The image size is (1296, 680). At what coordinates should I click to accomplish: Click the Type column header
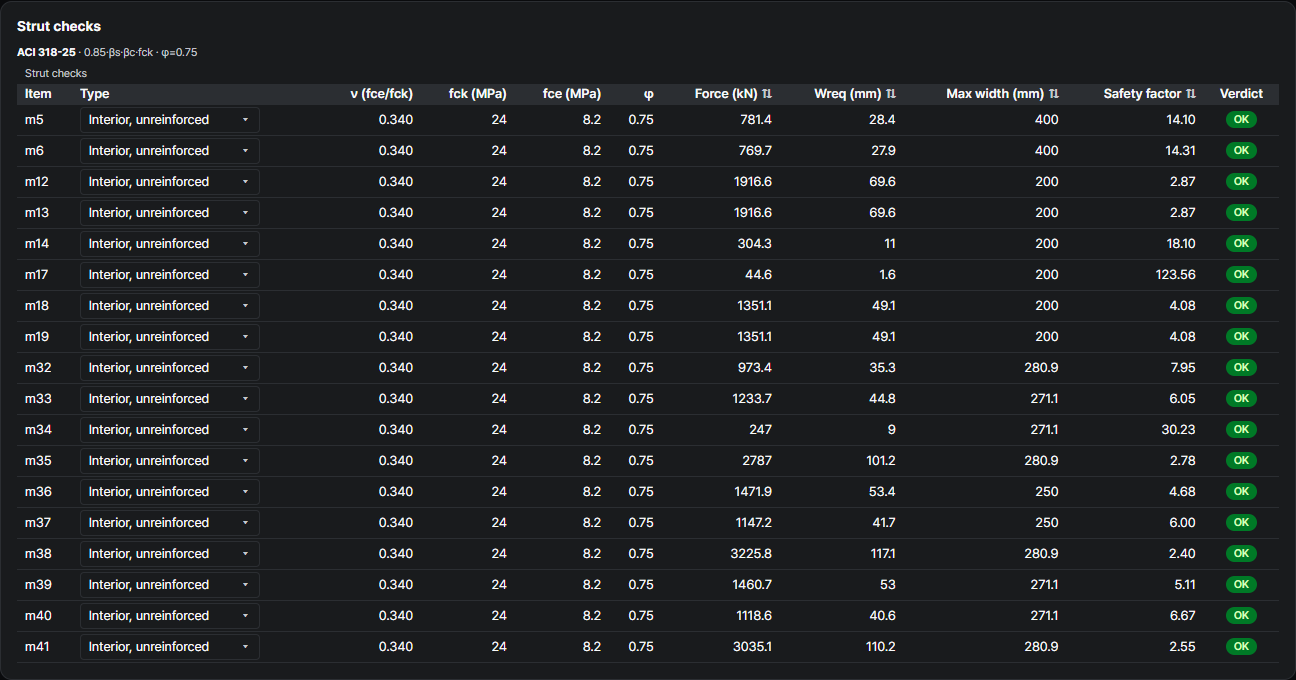click(x=95, y=94)
